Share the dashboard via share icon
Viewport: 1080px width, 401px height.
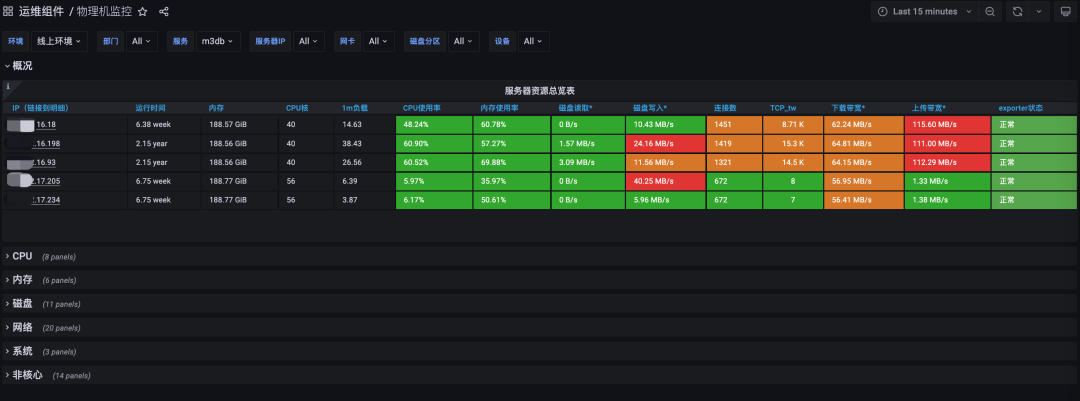(164, 12)
